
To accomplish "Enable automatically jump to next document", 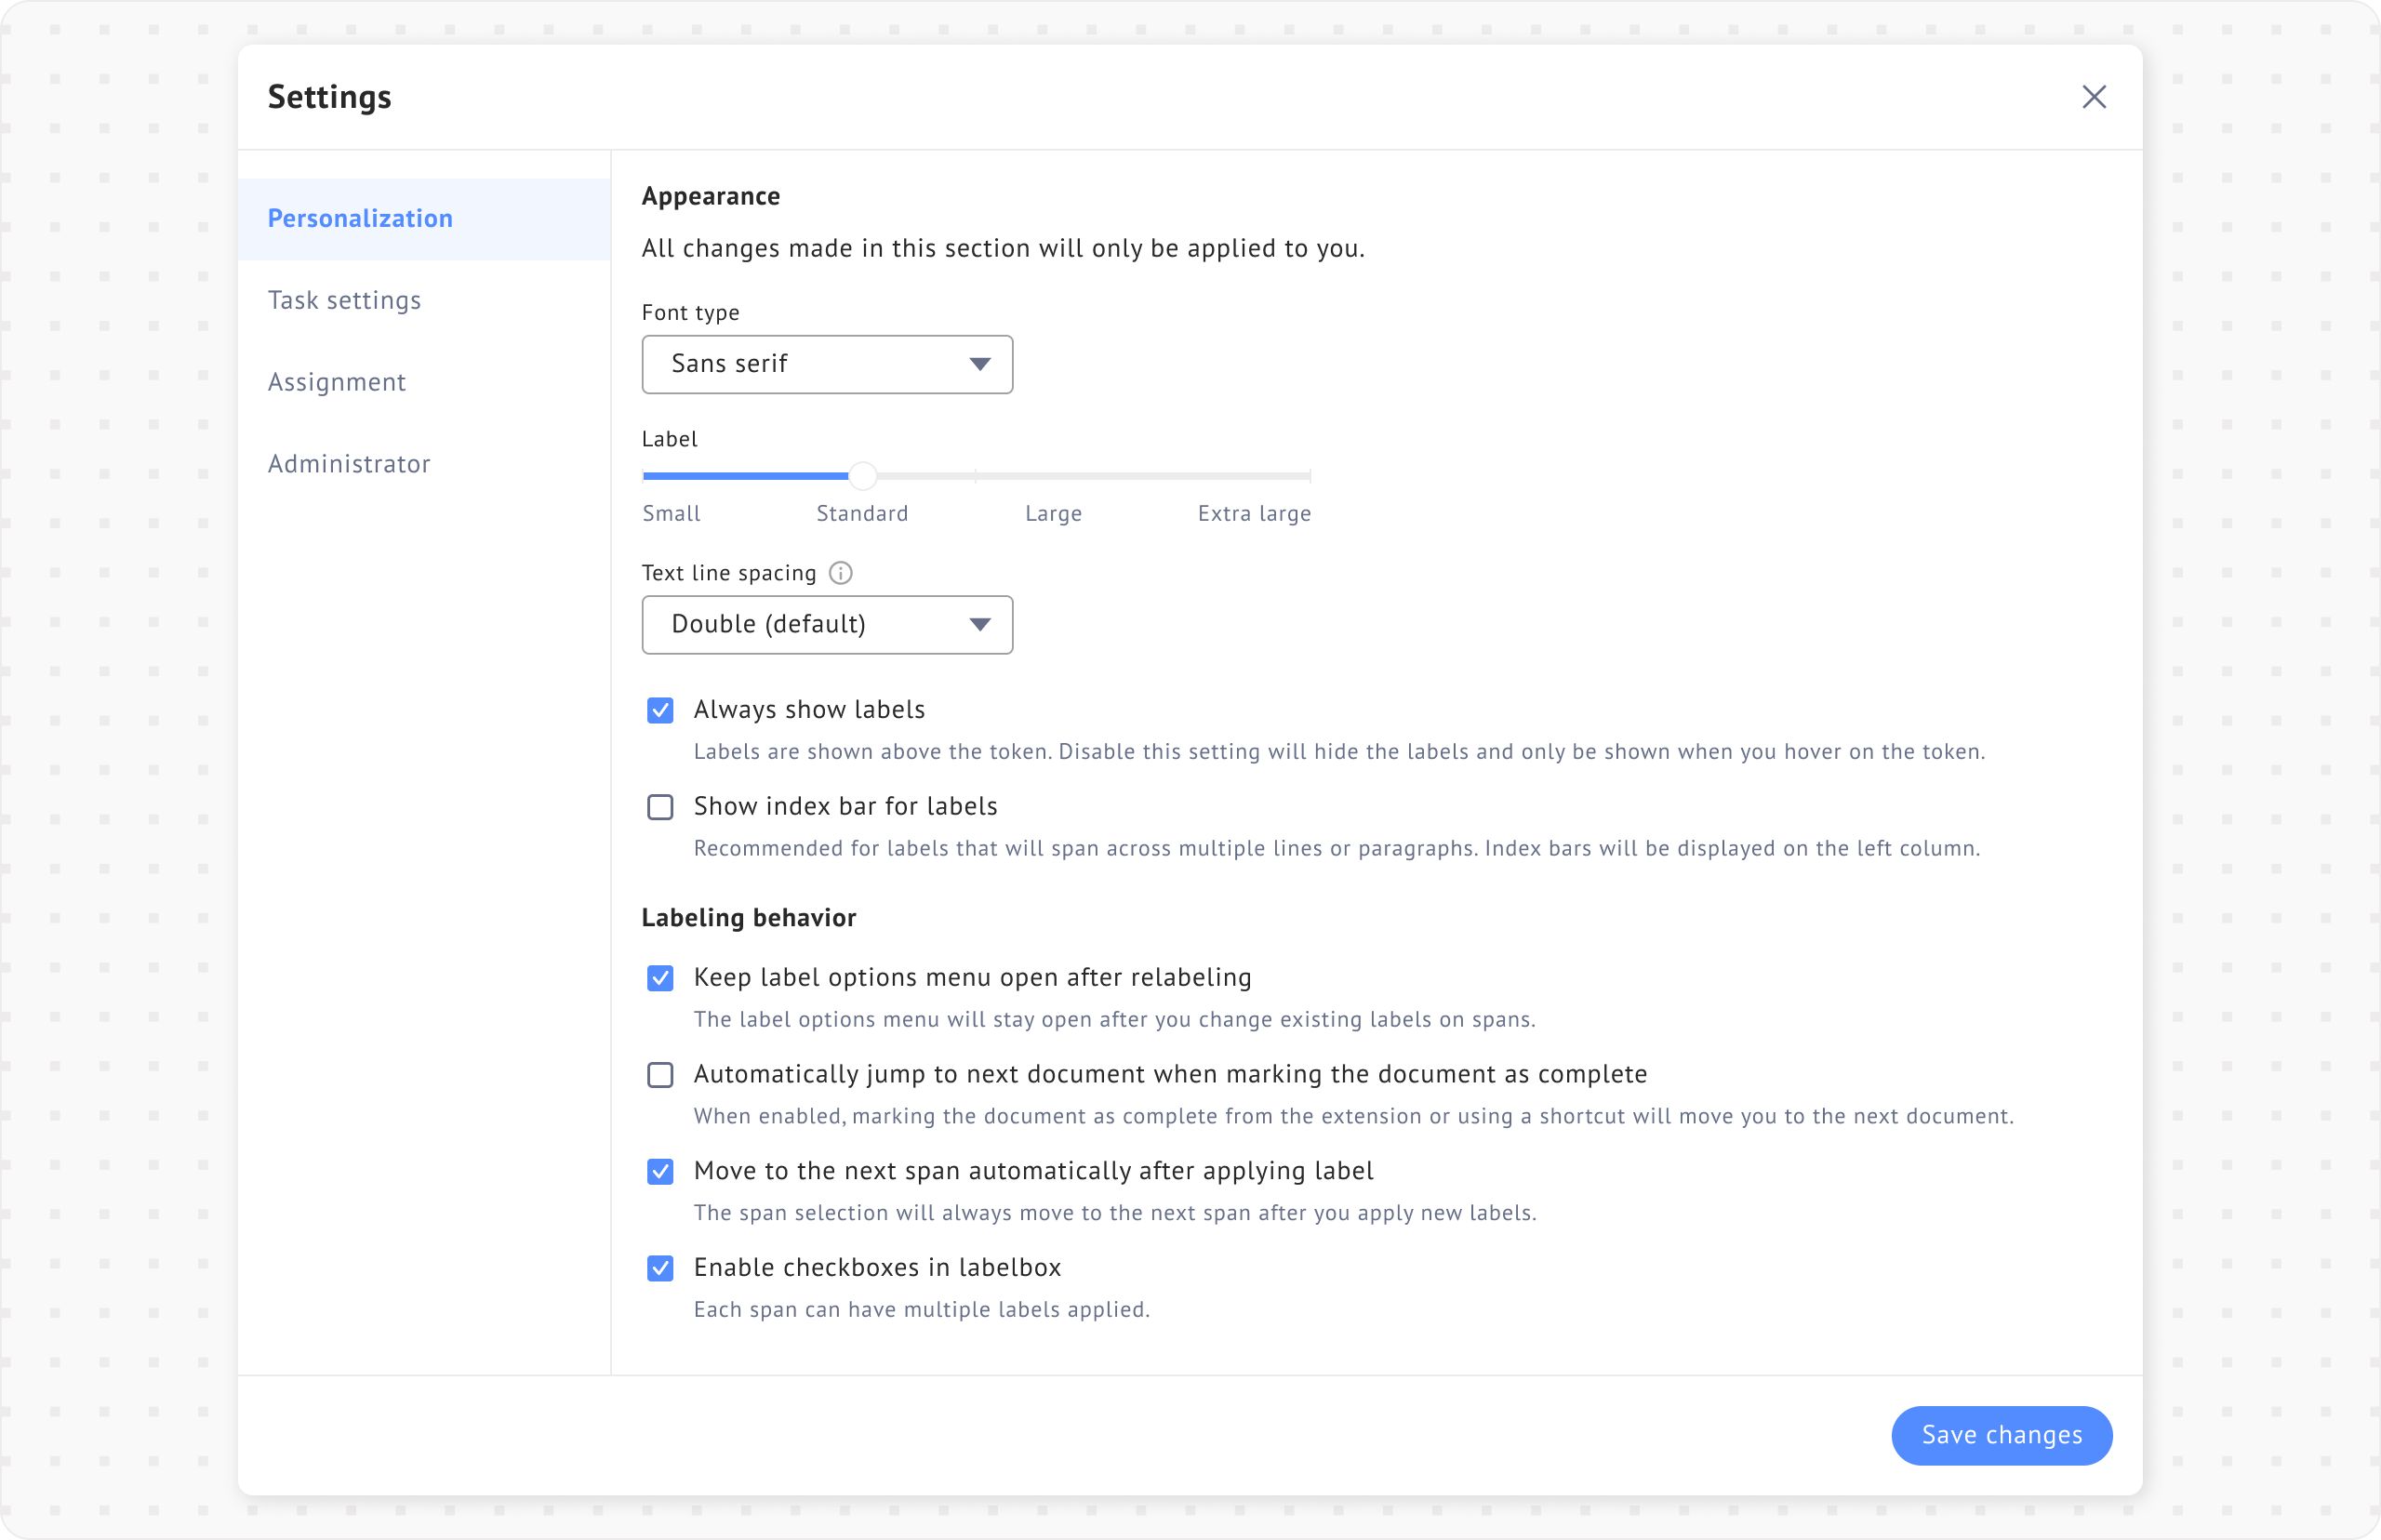I will pyautogui.click(x=660, y=1075).
